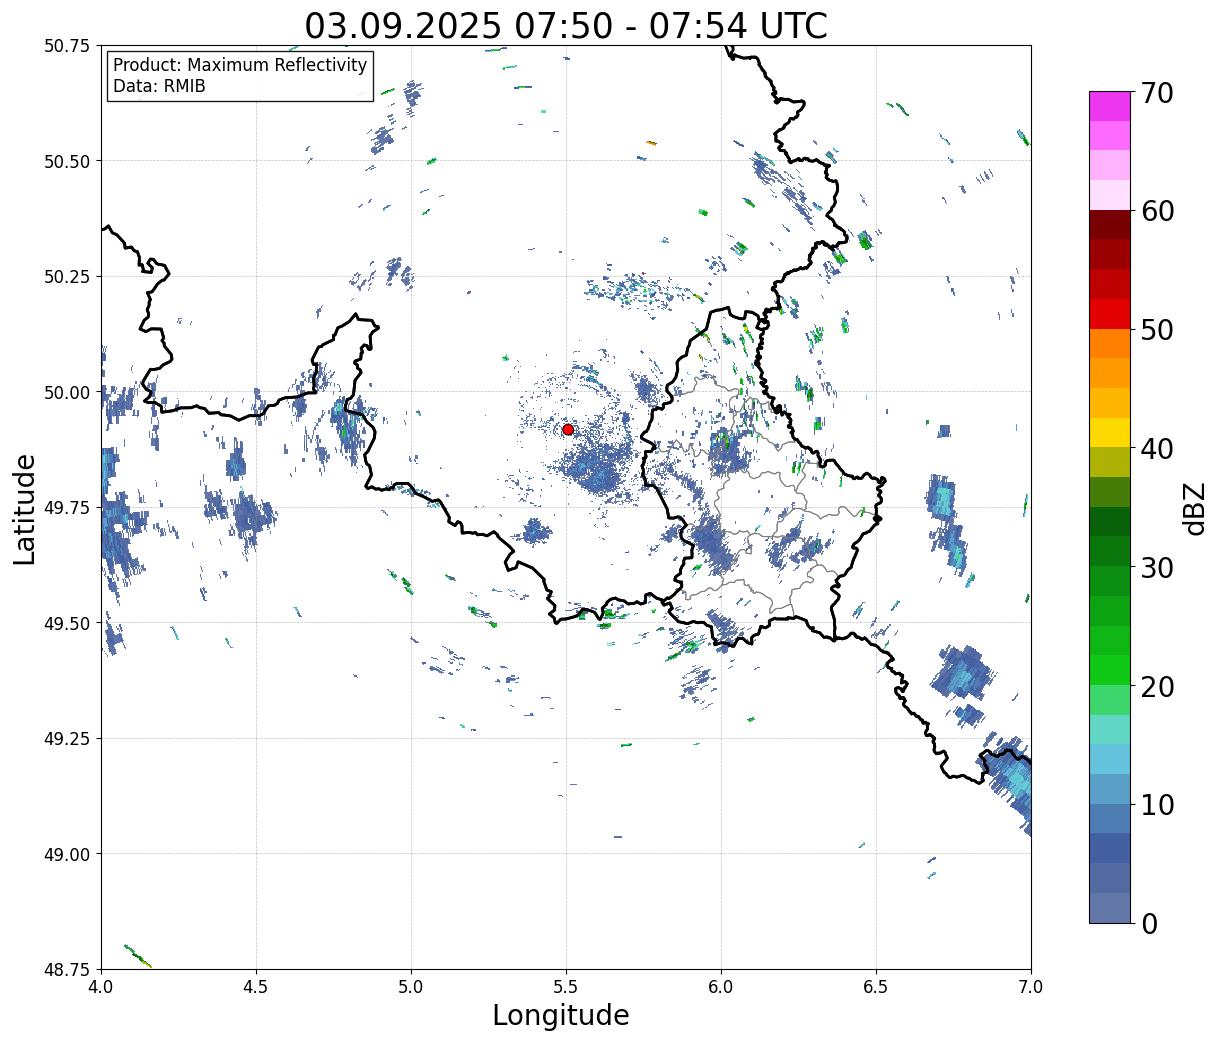Click the colorbar tick label 20

(1156, 686)
